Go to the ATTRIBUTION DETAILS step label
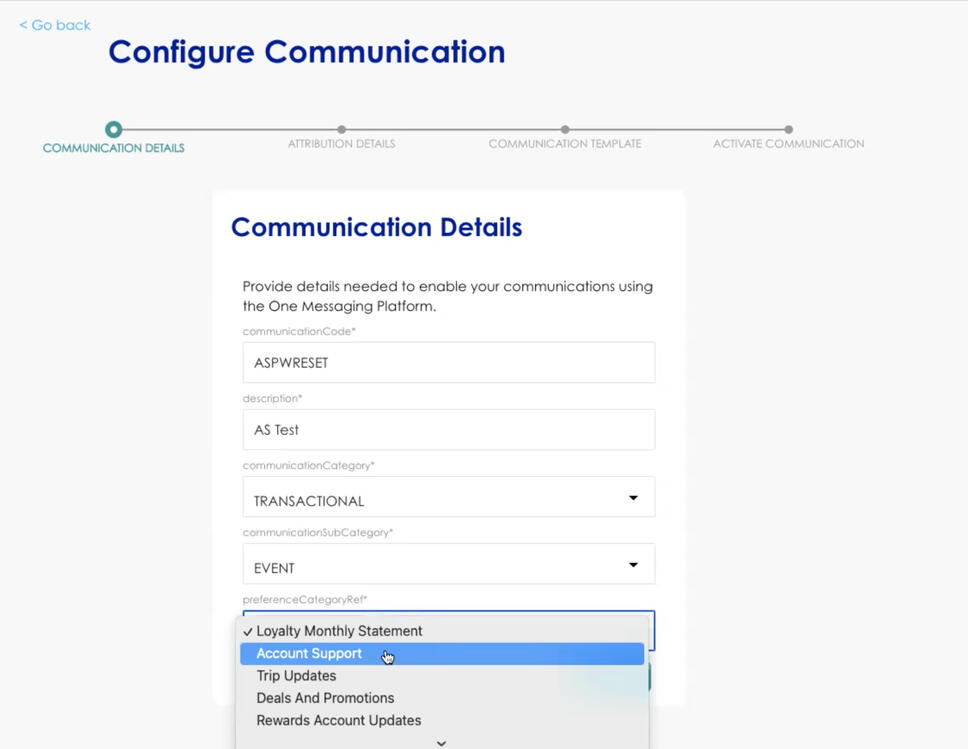Viewport: 968px width, 749px height. click(x=342, y=144)
